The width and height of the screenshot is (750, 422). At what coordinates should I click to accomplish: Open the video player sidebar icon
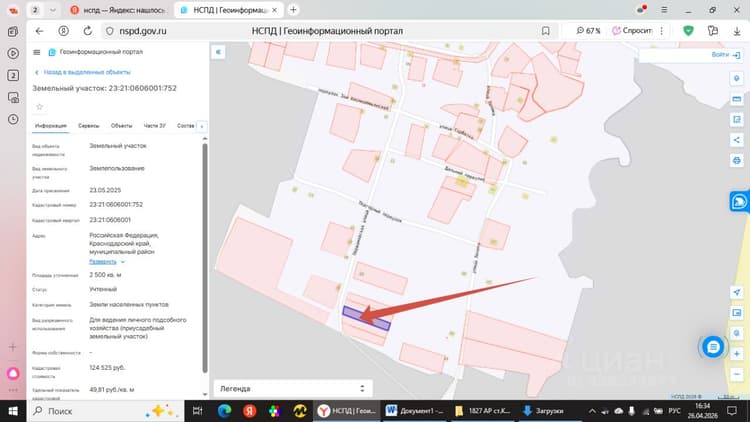pos(13,53)
